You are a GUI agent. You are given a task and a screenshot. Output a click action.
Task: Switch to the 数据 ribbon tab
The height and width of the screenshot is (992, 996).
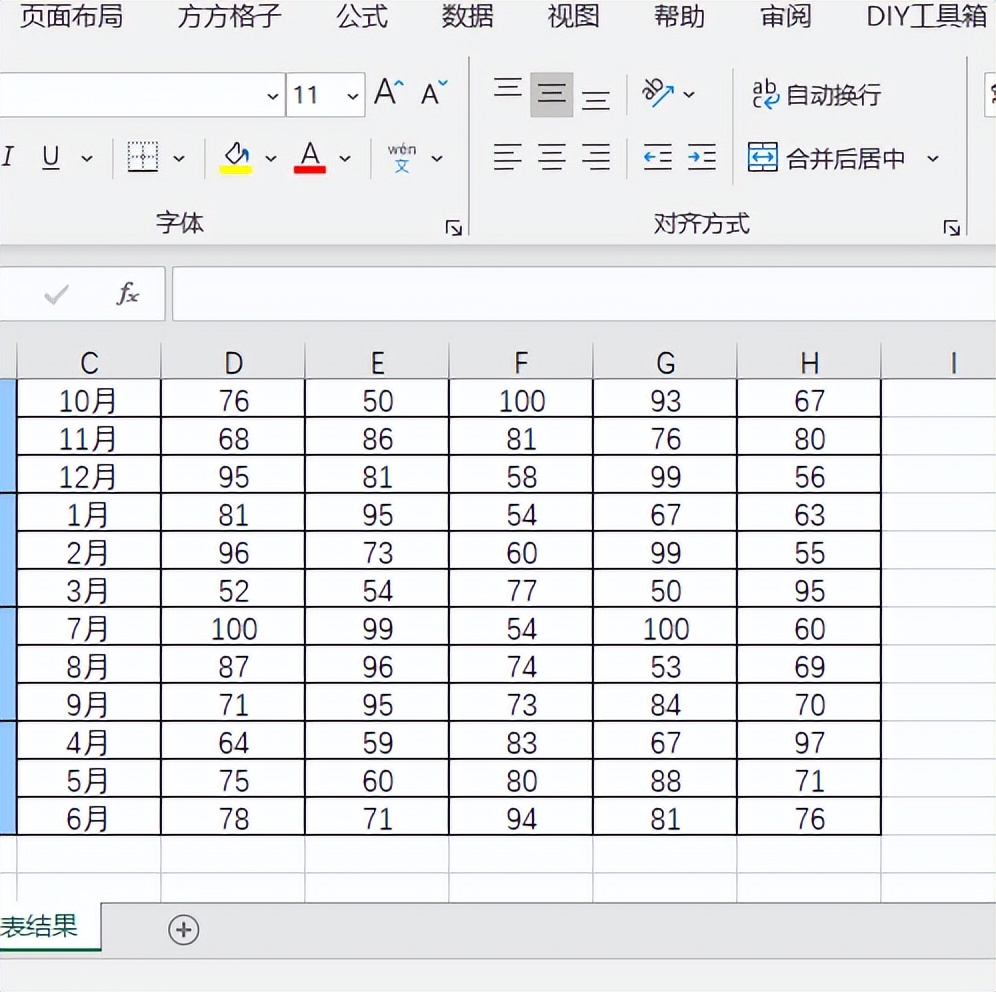pyautogui.click(x=468, y=17)
